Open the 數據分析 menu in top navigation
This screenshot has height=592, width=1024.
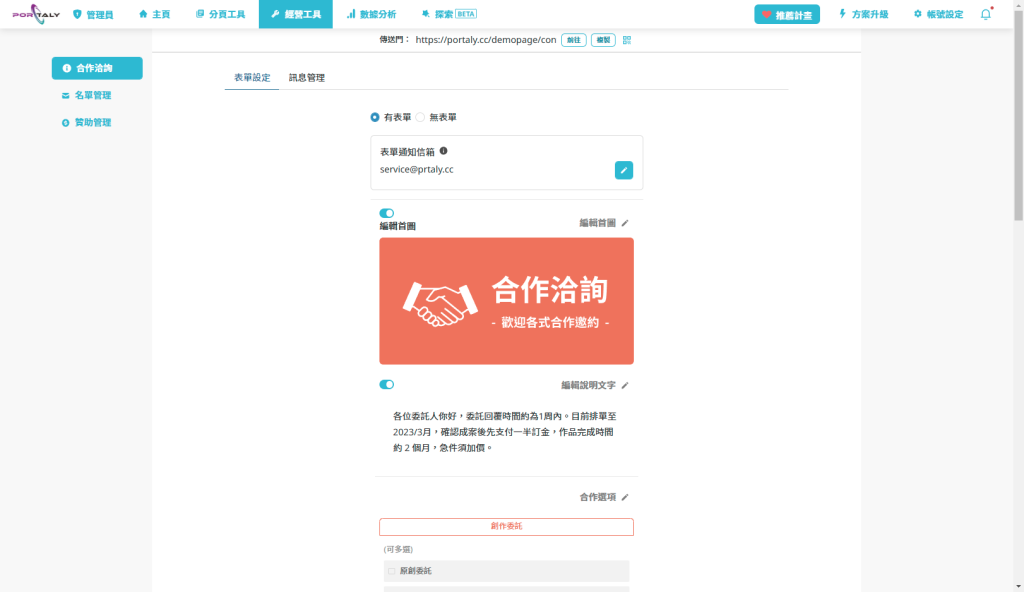(371, 14)
